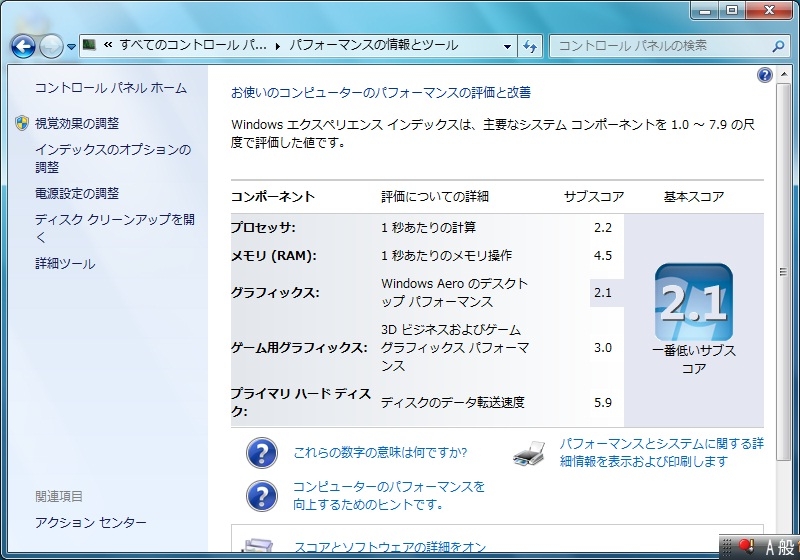Click the vertical scrollbar thumb
Image resolution: width=800 pixels, height=560 pixels.
point(783,272)
